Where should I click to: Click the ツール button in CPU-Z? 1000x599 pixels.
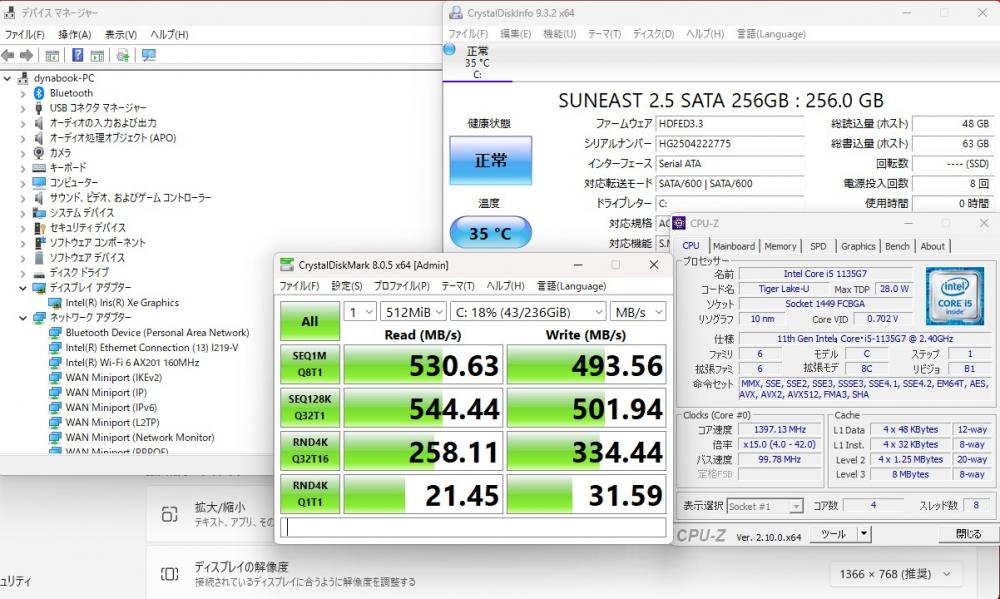834,534
